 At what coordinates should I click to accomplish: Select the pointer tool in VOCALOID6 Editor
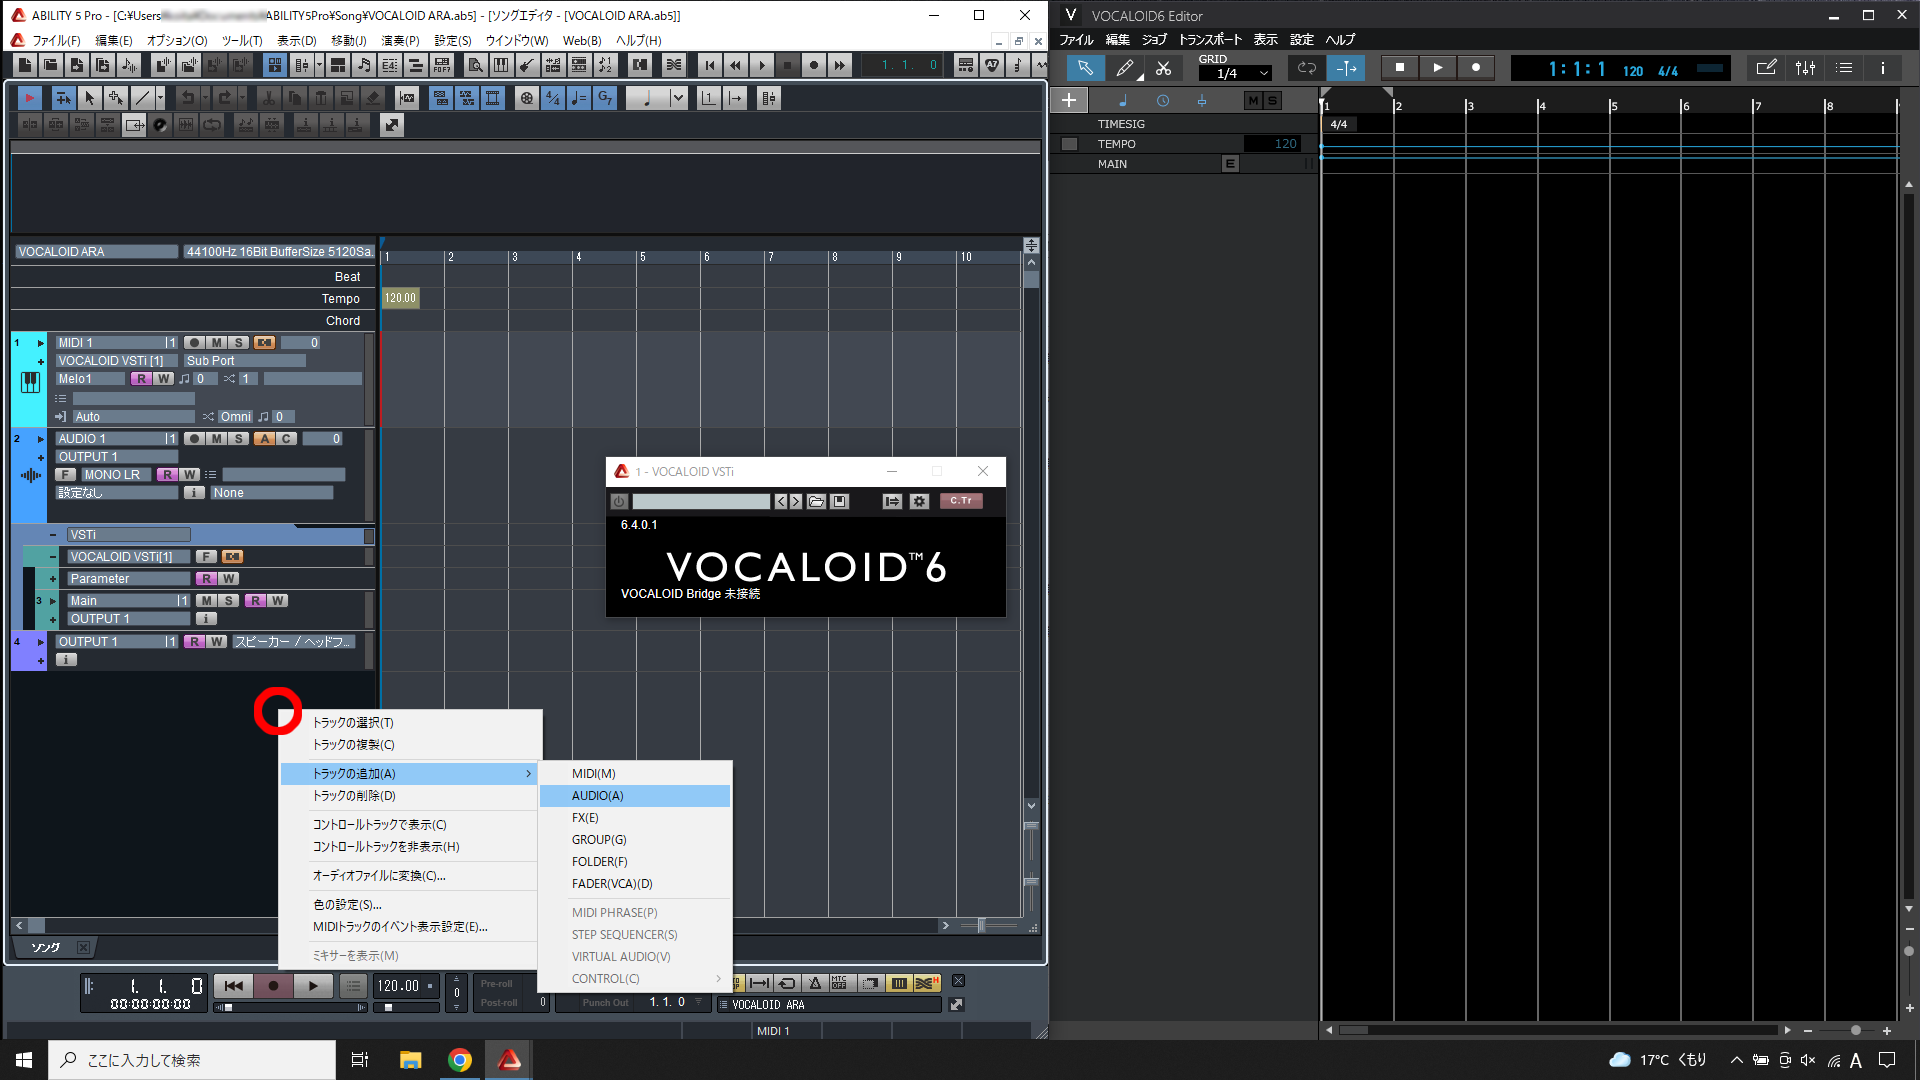(x=1085, y=67)
